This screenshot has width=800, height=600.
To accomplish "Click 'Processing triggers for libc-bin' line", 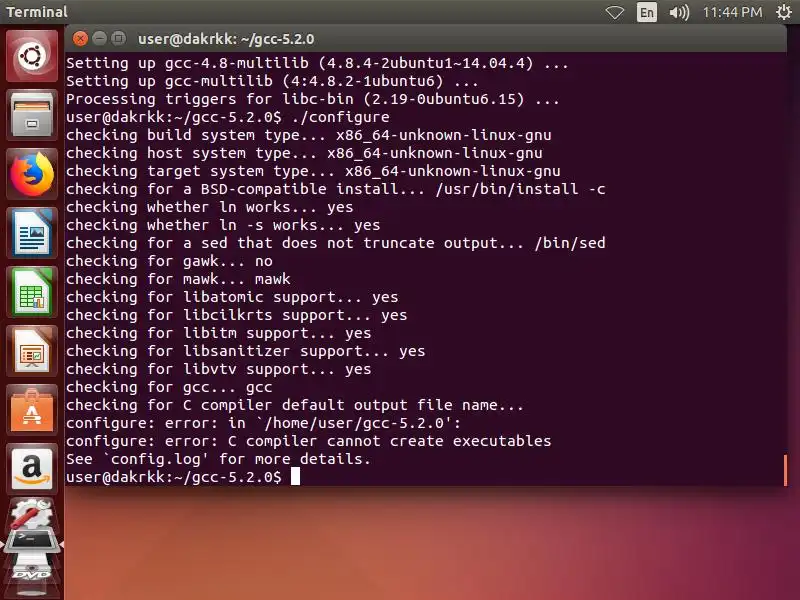I will pyautogui.click(x=312, y=99).
